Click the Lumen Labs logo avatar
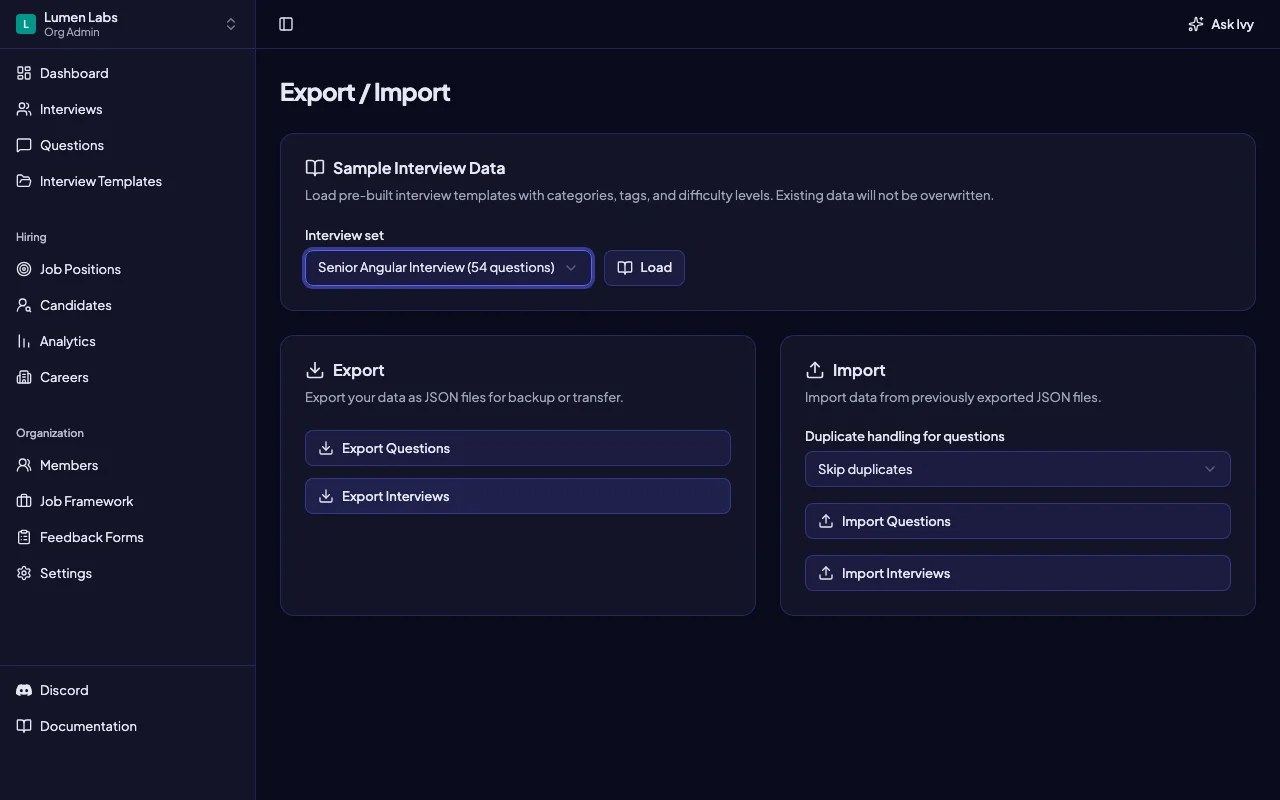The width and height of the screenshot is (1280, 800). [26, 24]
